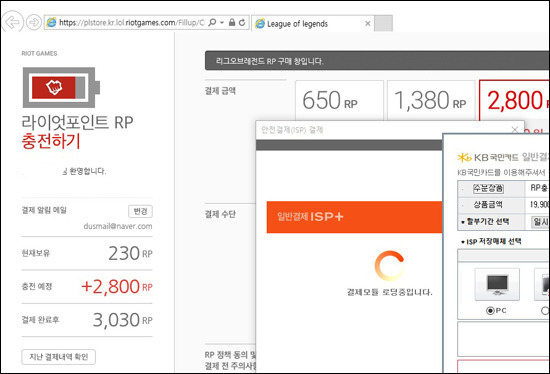This screenshot has height=374, width=550.
Task: Click the dusmail@naver.com email text
Action: 118,226
